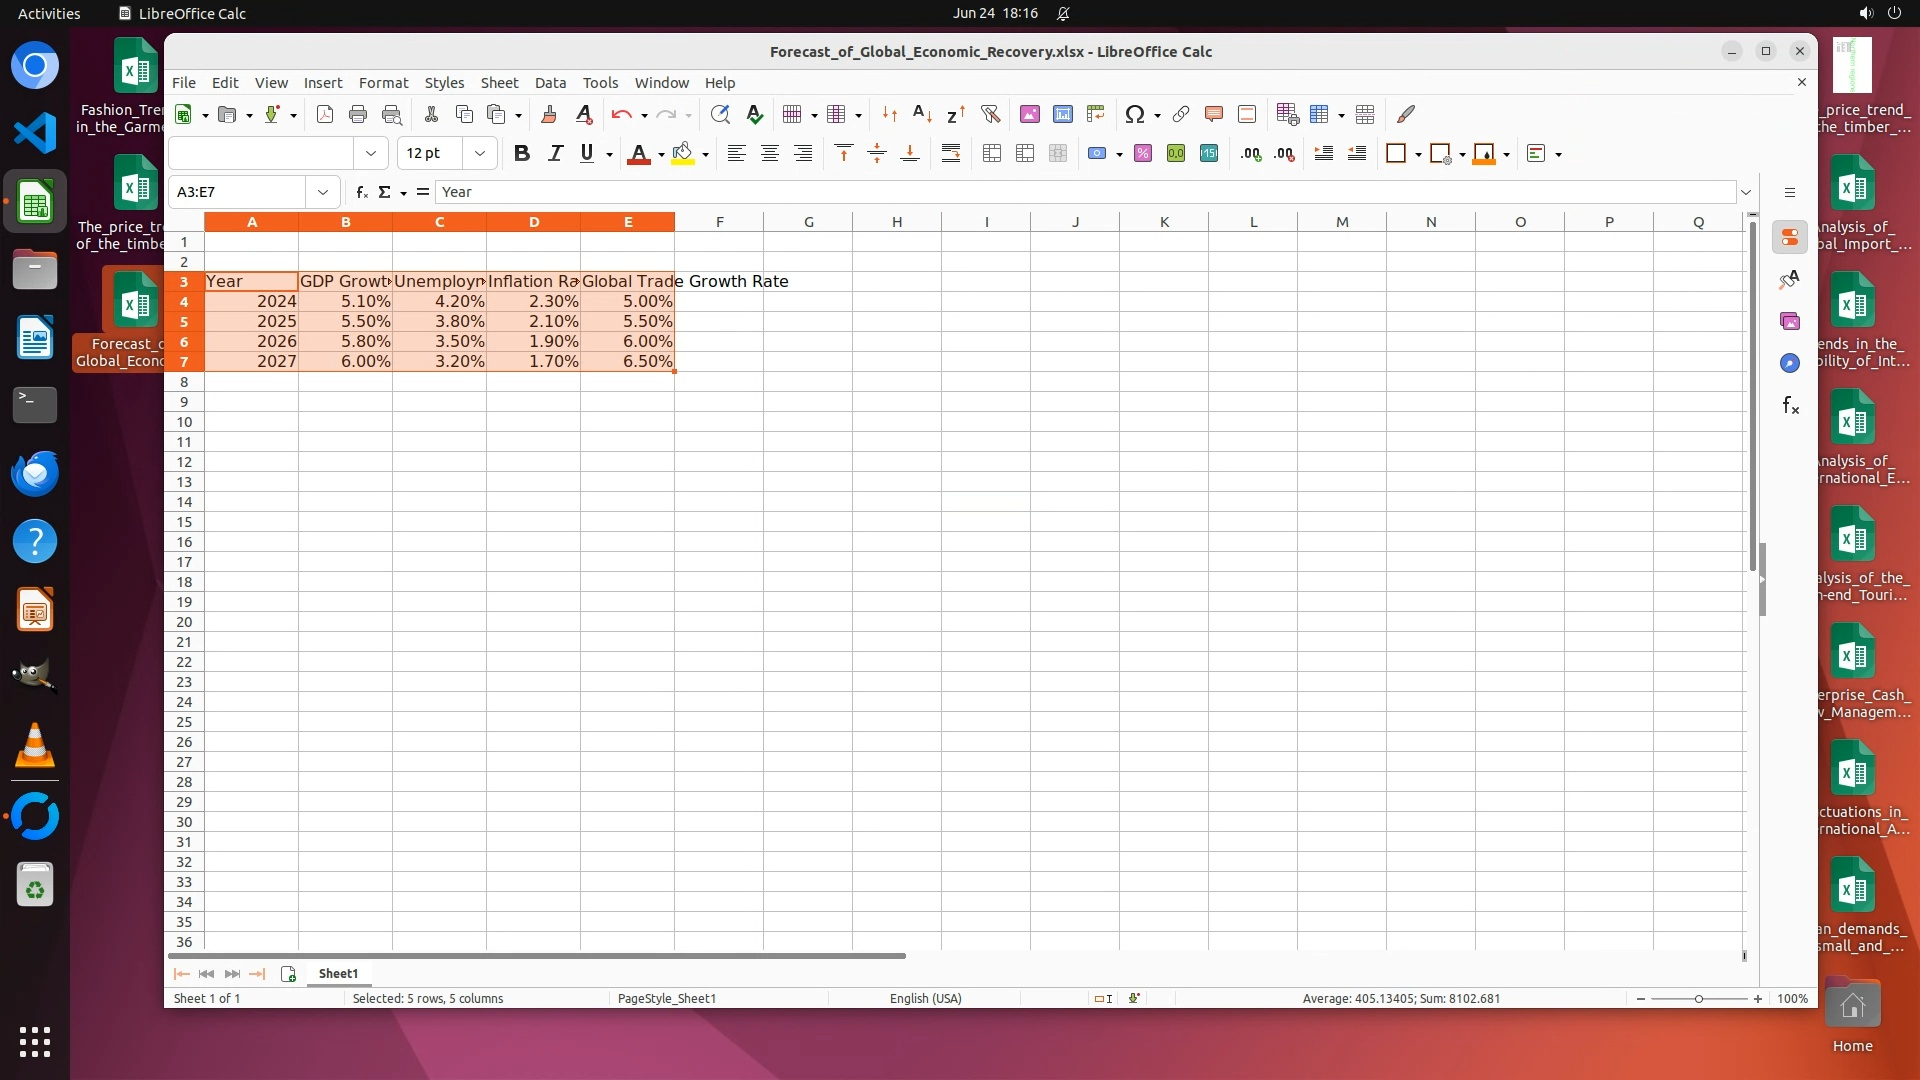Apply the yellow background color swatch
Image resolution: width=1920 pixels, height=1080 pixels.
683,153
